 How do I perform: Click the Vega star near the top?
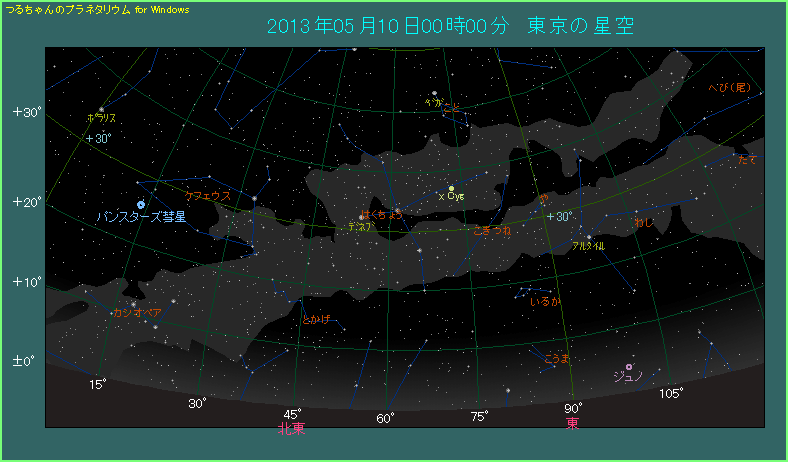434,93
